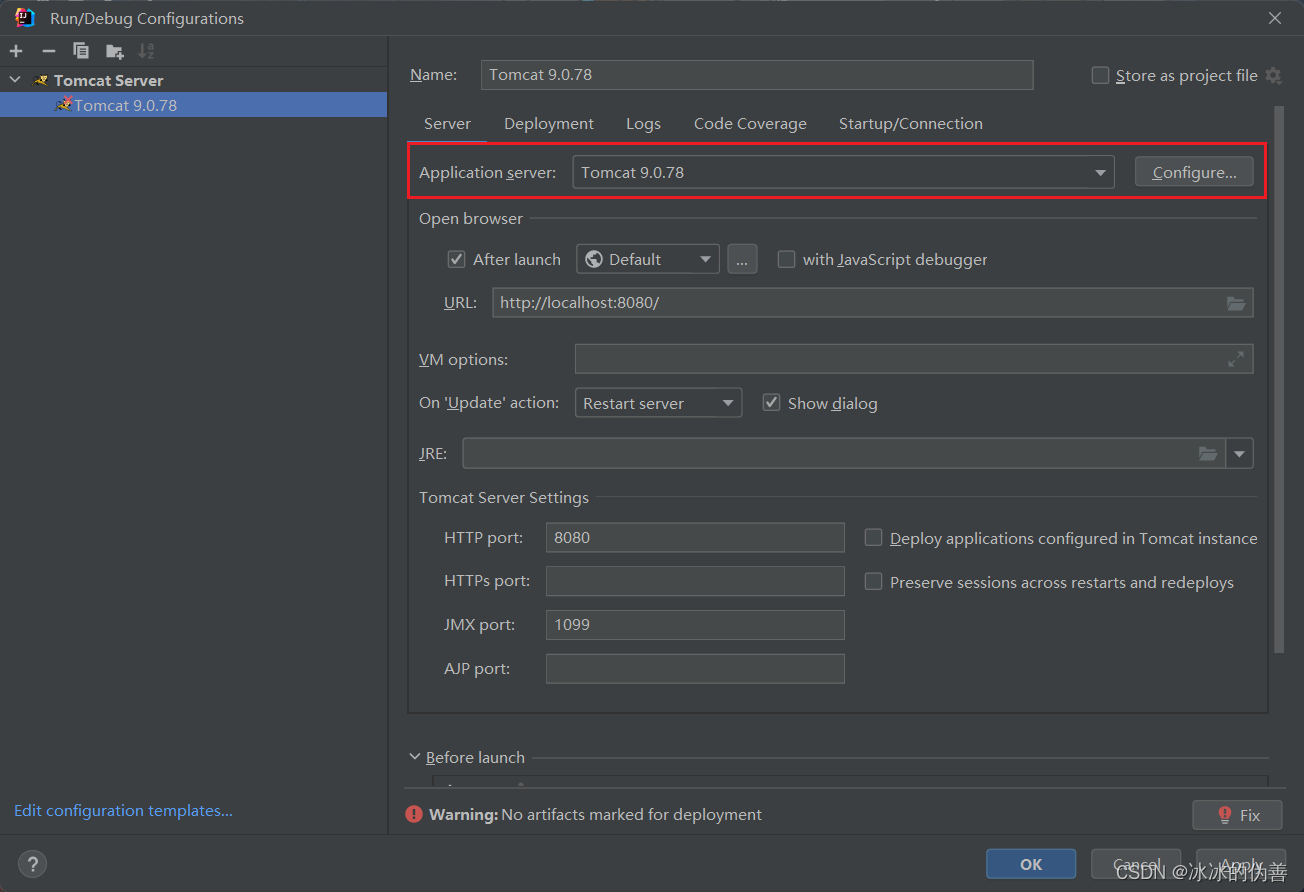Enable Store as project file
The image size is (1304, 892).
(1100, 75)
